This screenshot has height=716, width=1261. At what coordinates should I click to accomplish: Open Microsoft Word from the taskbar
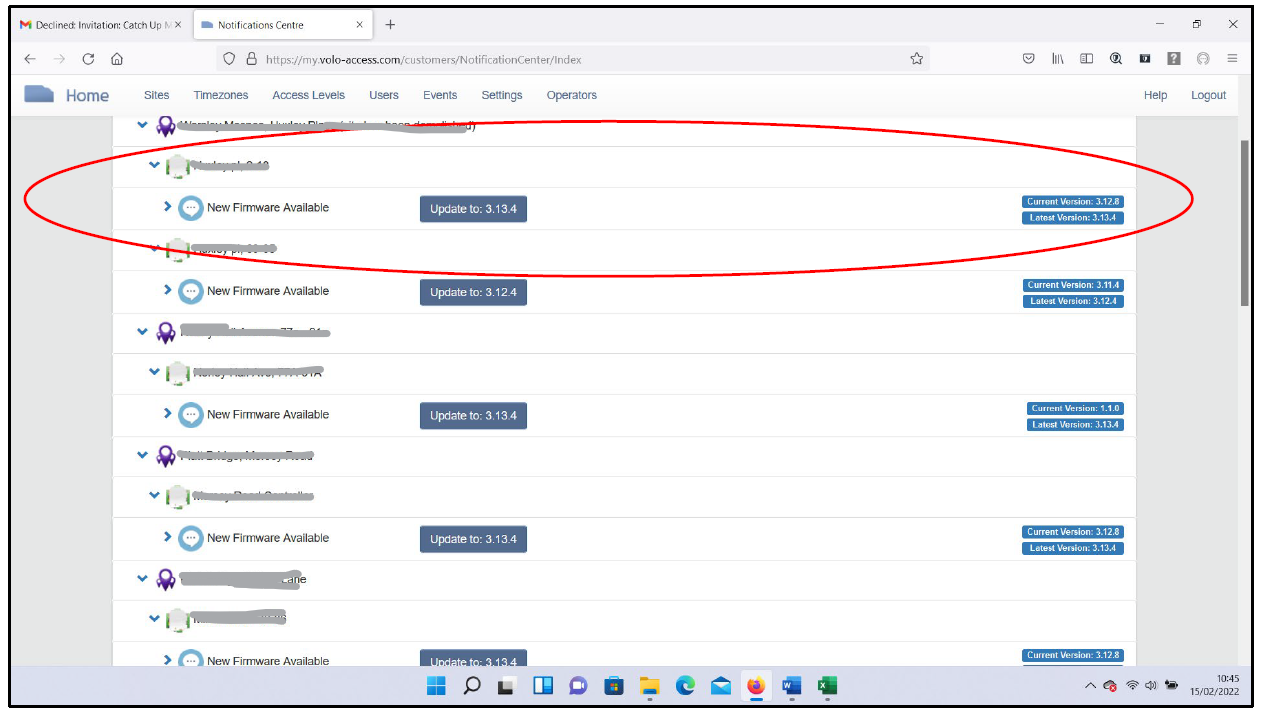pos(791,686)
